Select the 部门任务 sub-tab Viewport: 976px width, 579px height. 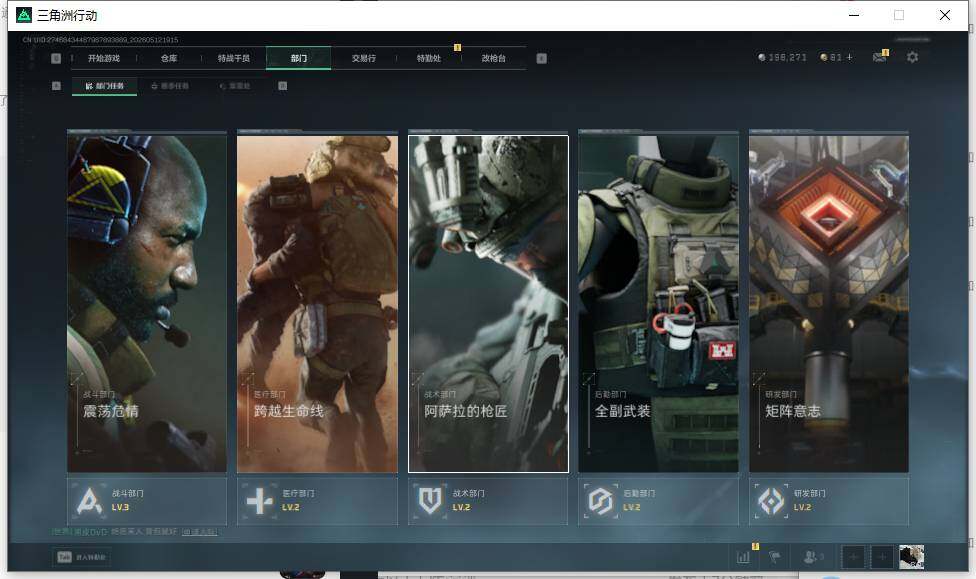[105, 86]
